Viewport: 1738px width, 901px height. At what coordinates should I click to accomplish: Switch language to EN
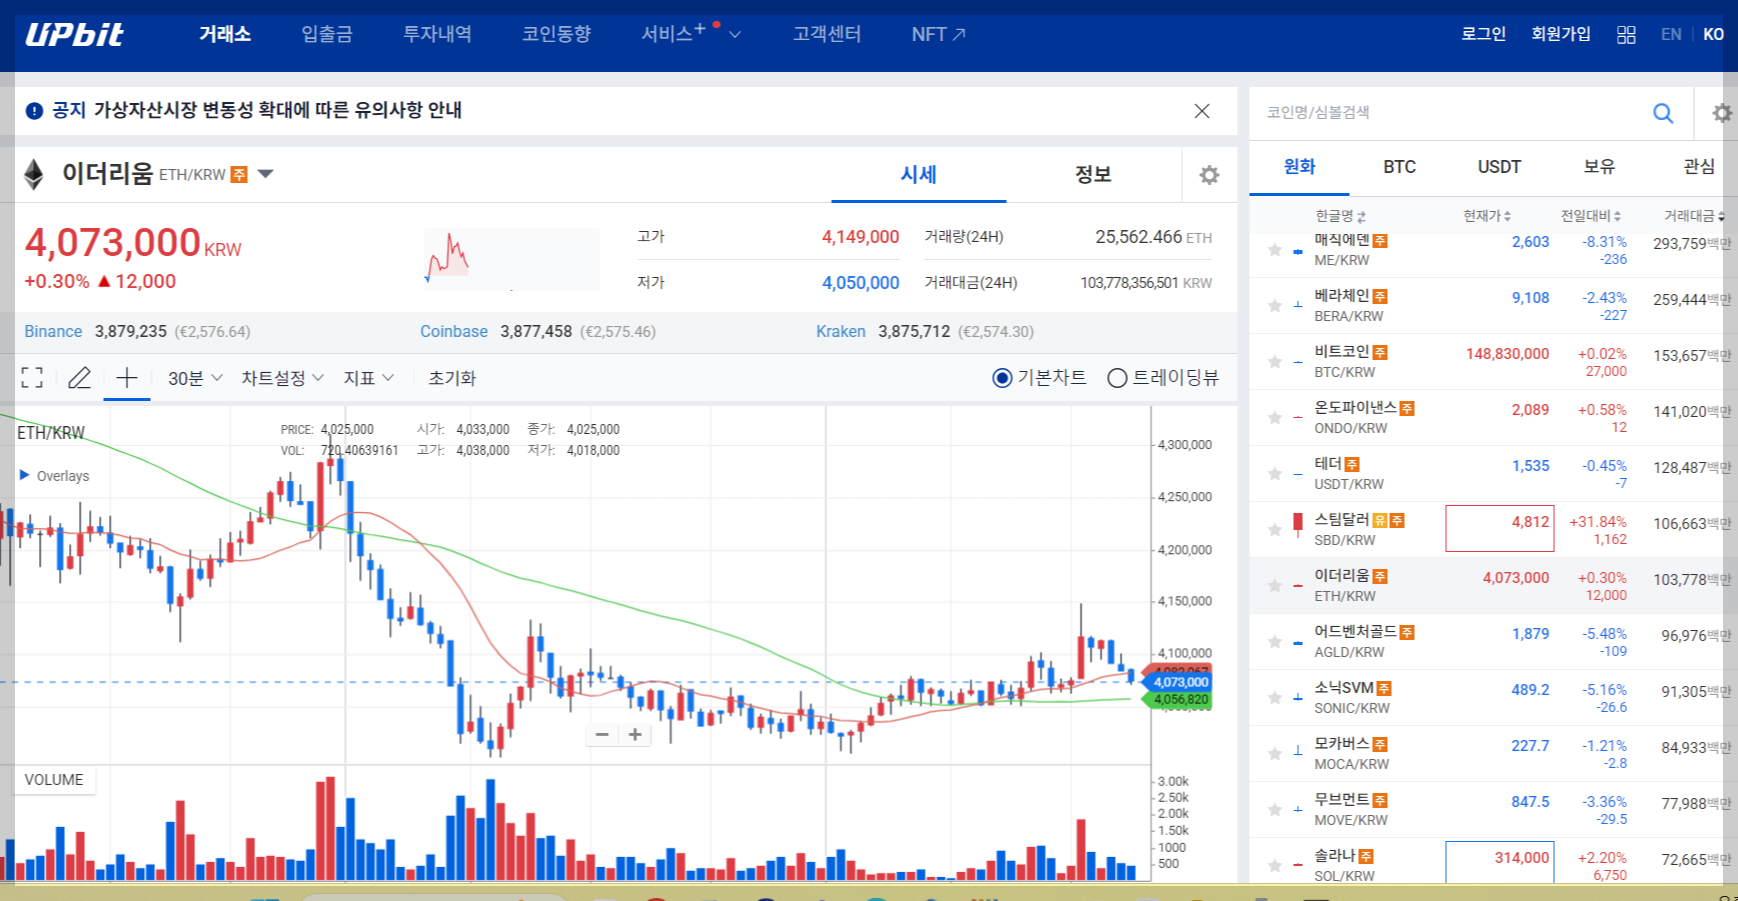(x=1671, y=34)
